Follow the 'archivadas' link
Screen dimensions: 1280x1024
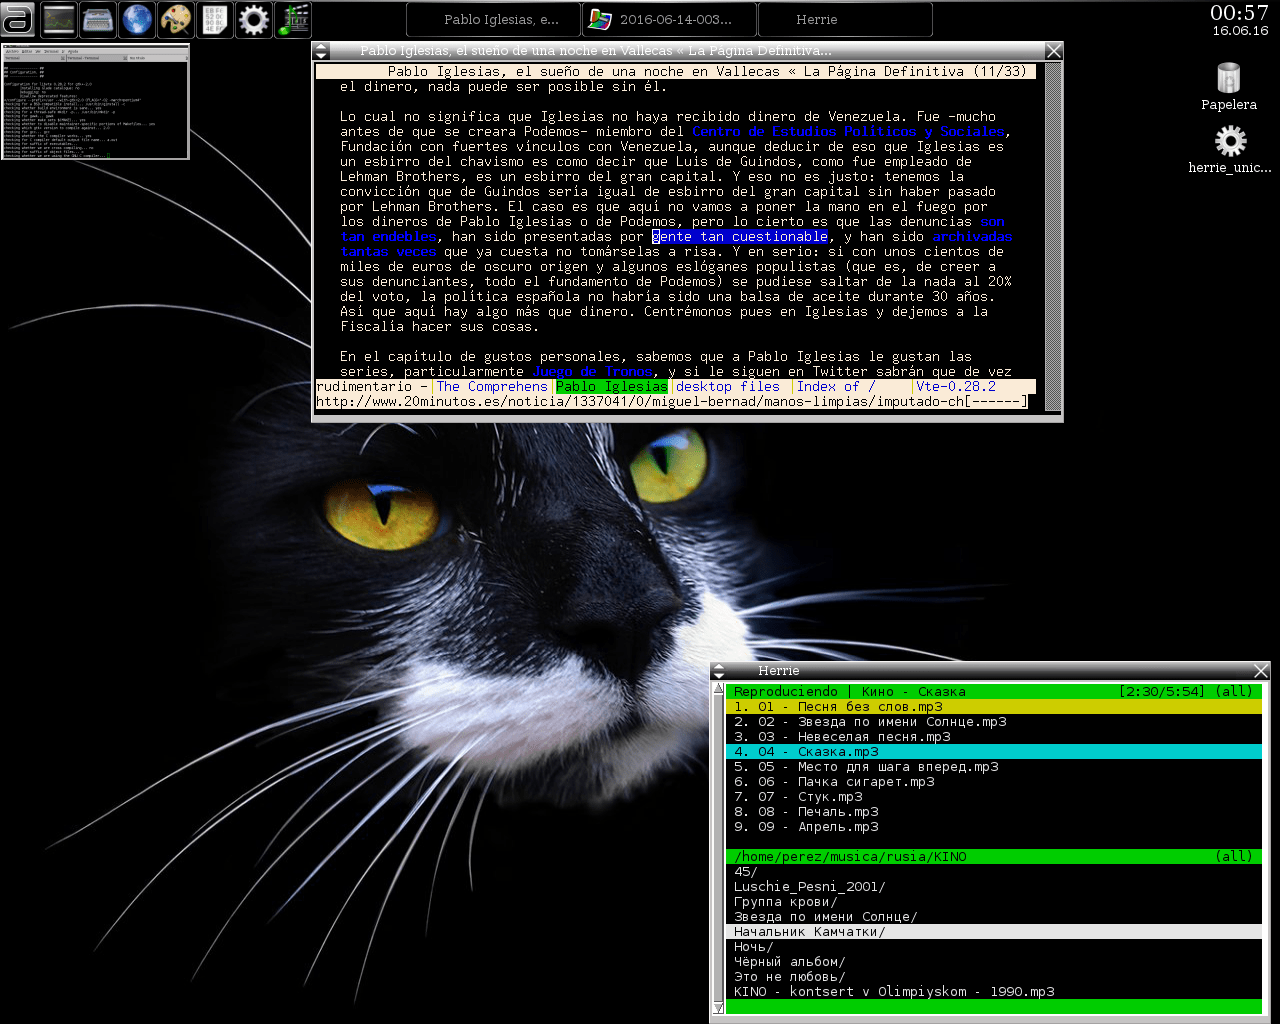pyautogui.click(x=972, y=237)
